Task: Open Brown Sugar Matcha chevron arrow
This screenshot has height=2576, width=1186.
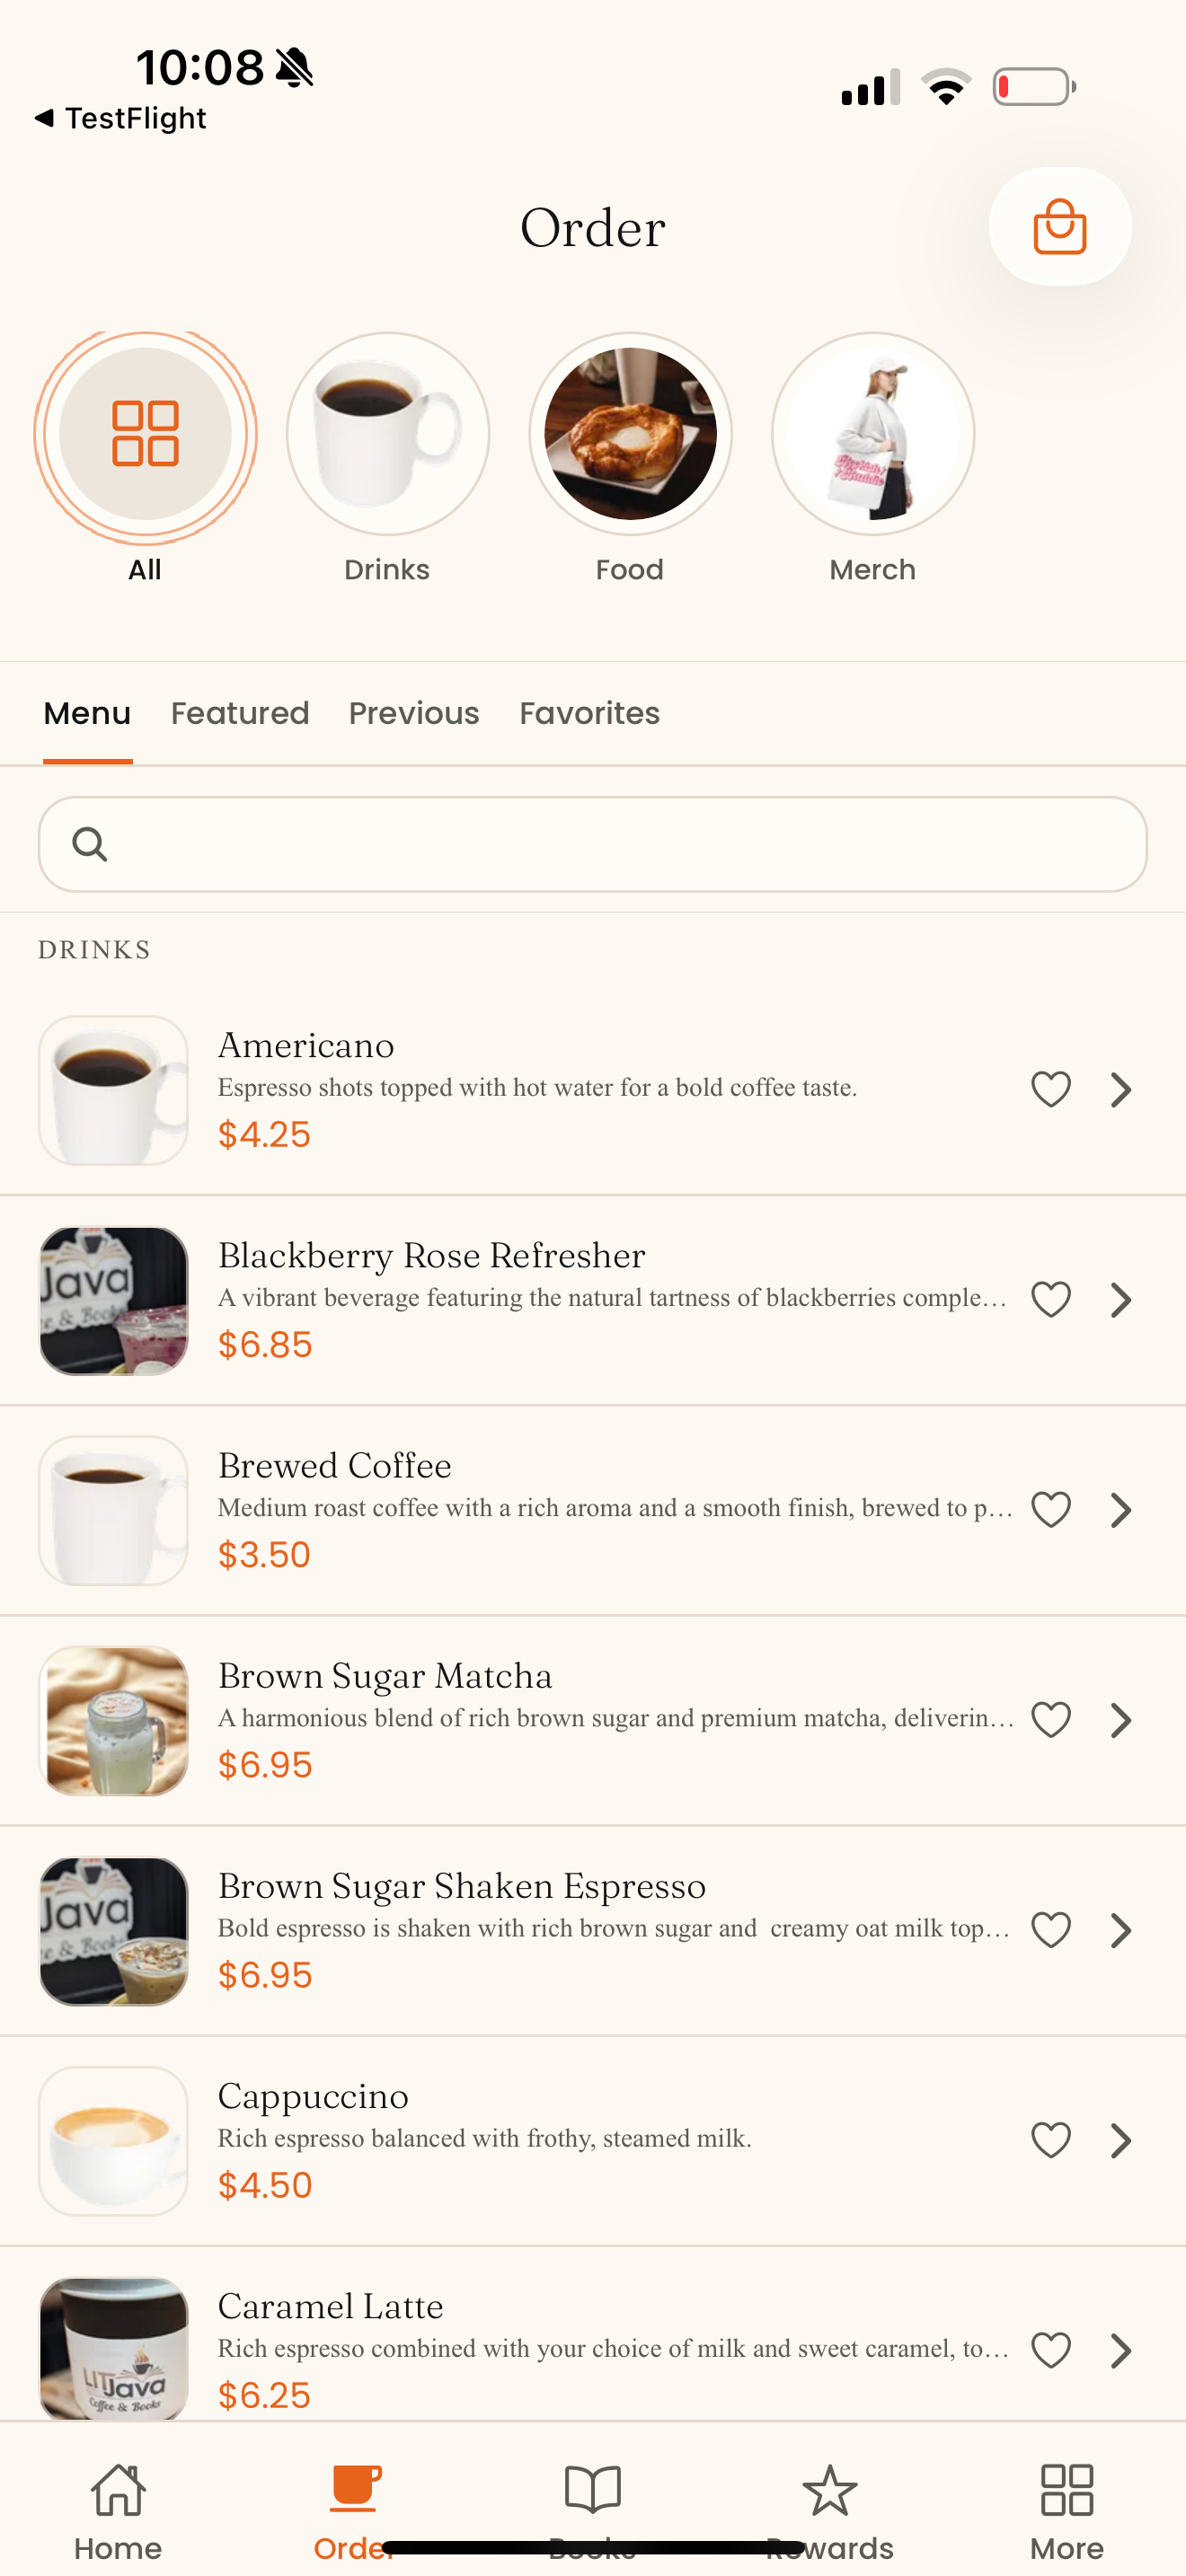Action: coord(1121,1720)
